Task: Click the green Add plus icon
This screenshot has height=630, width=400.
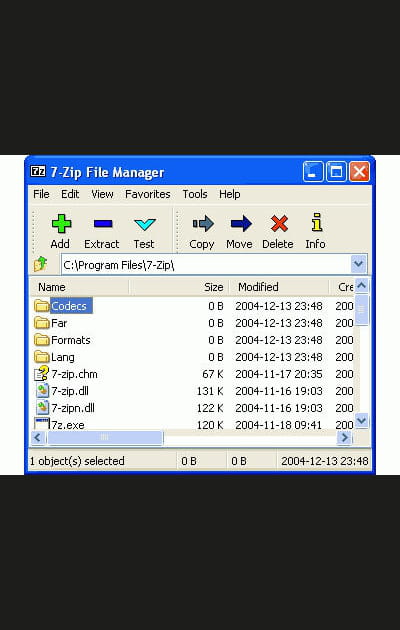Action: [x=61, y=224]
